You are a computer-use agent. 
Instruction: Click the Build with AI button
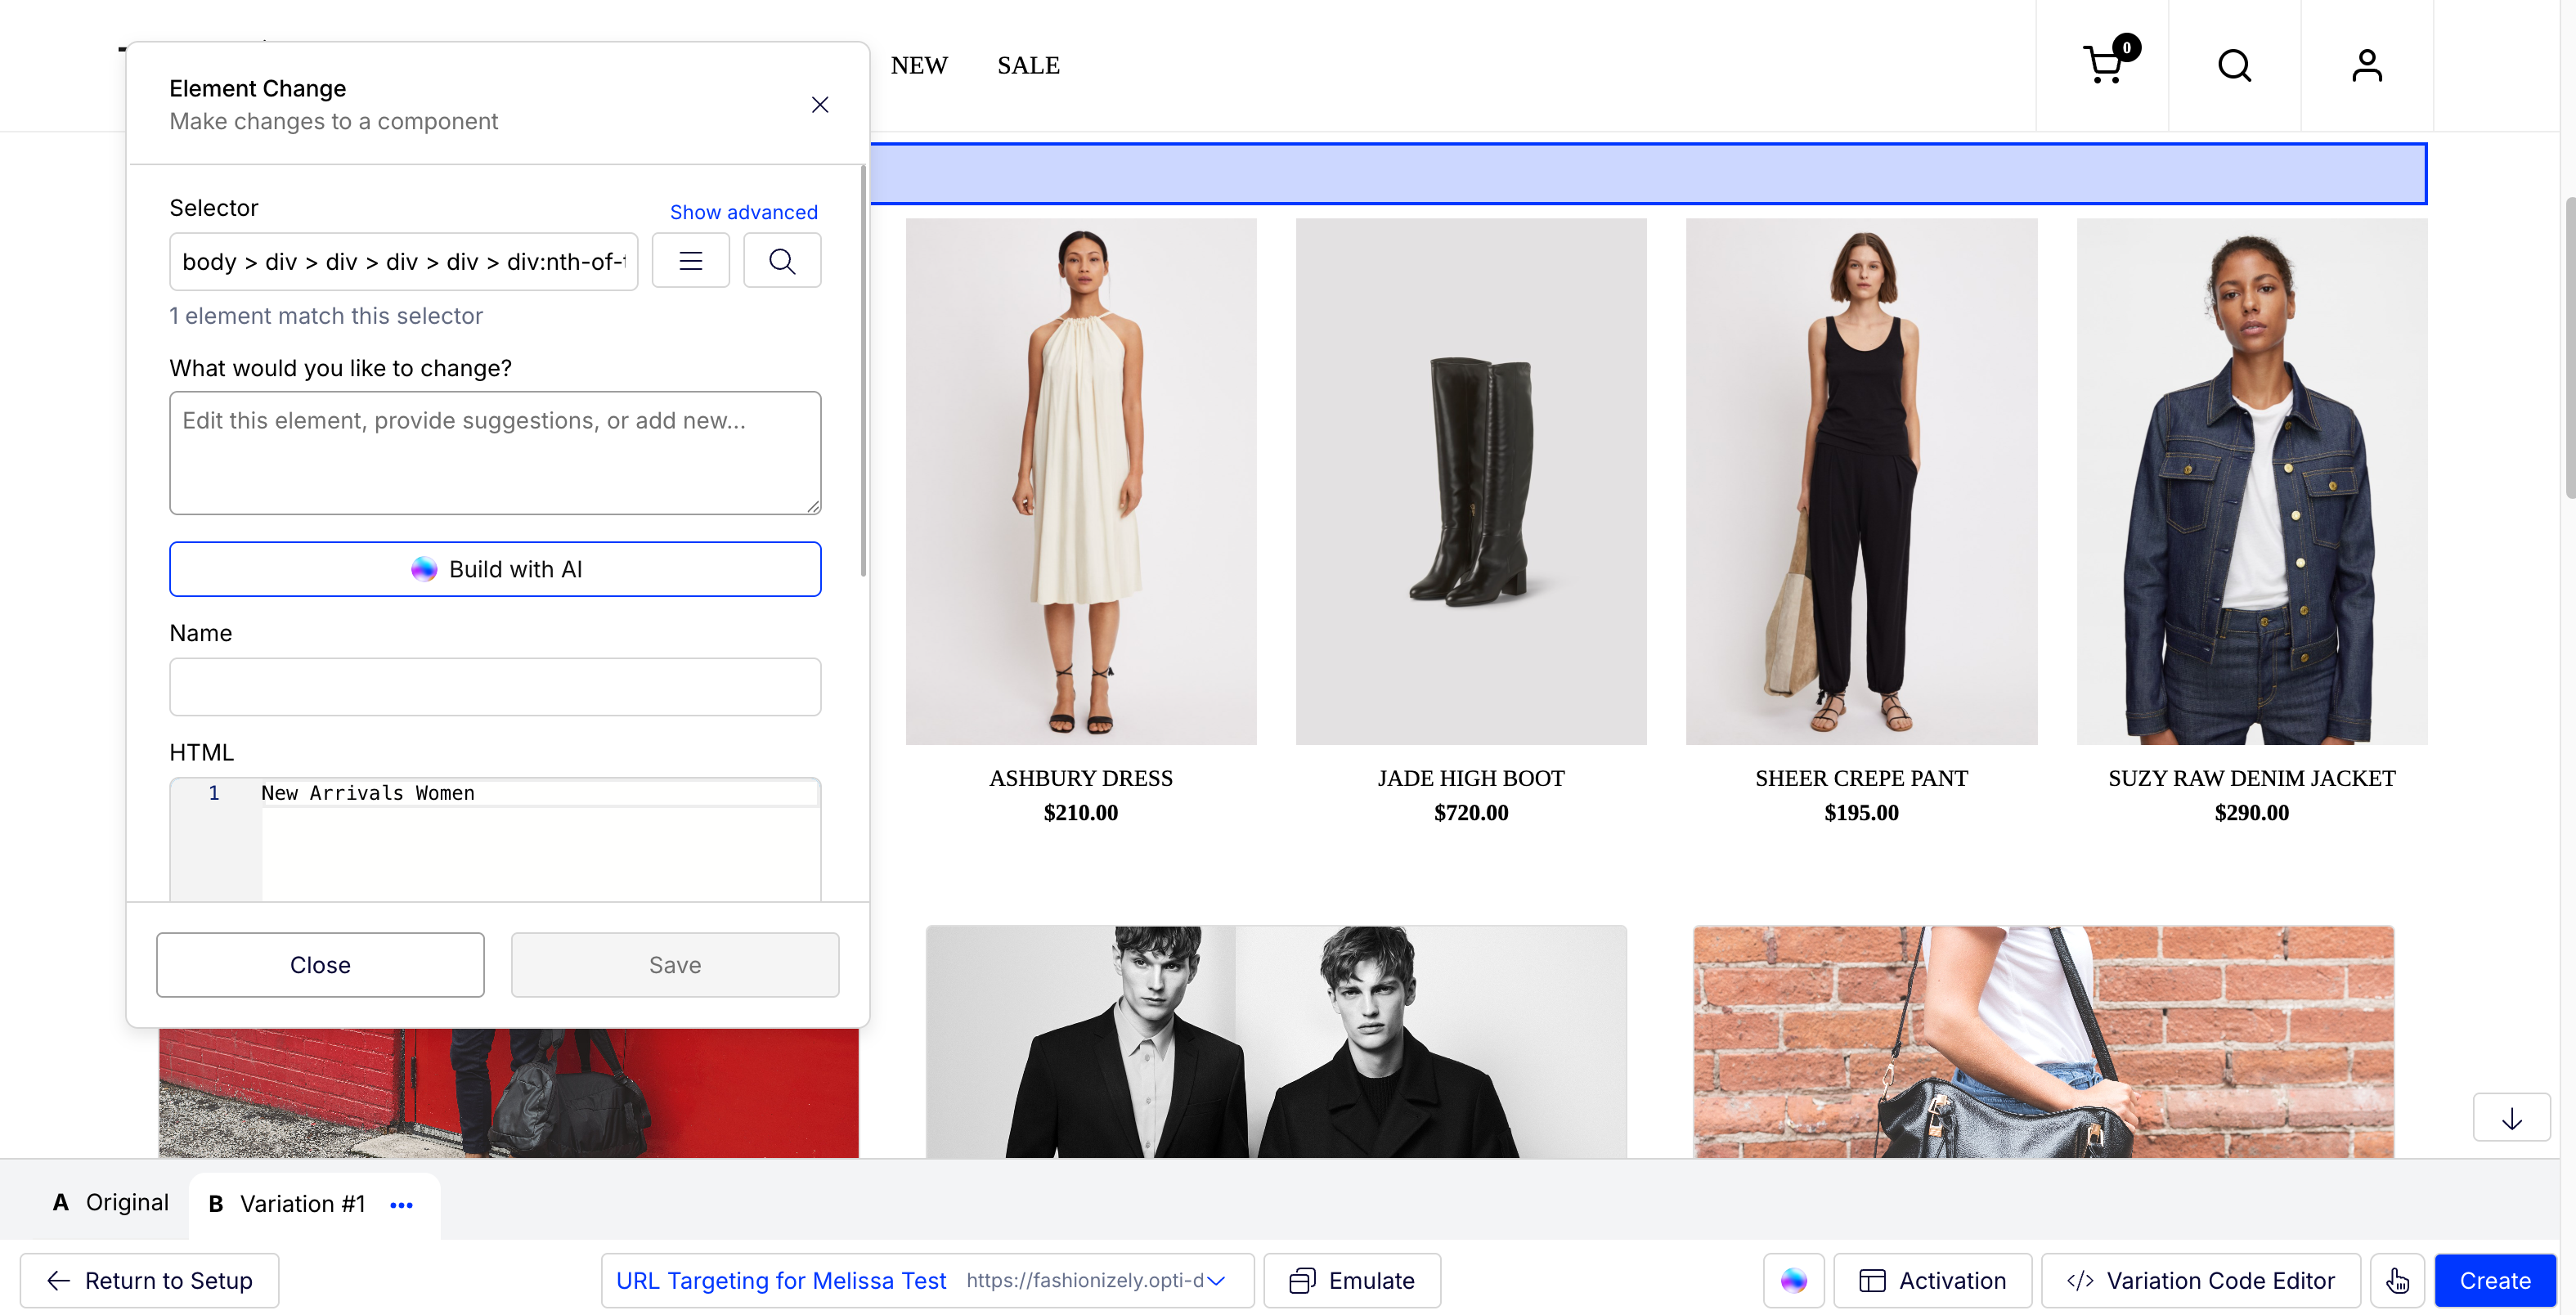(495, 569)
